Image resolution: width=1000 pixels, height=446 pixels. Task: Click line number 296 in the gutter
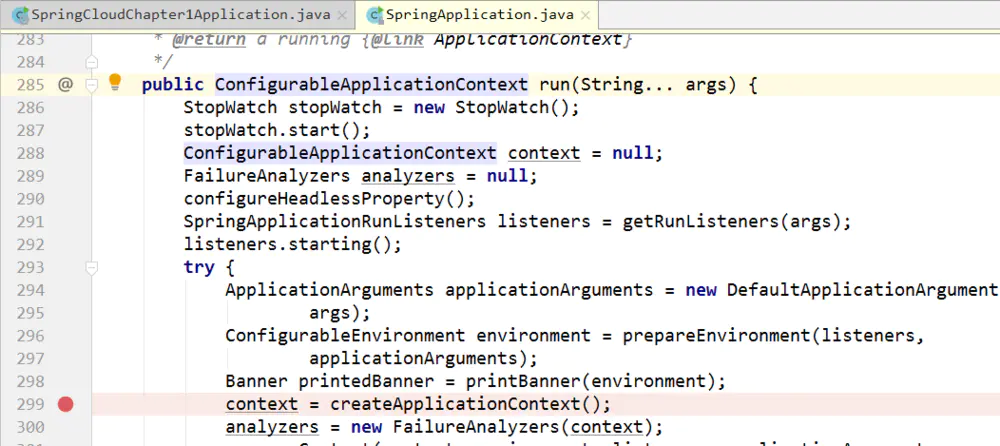pyautogui.click(x=31, y=336)
